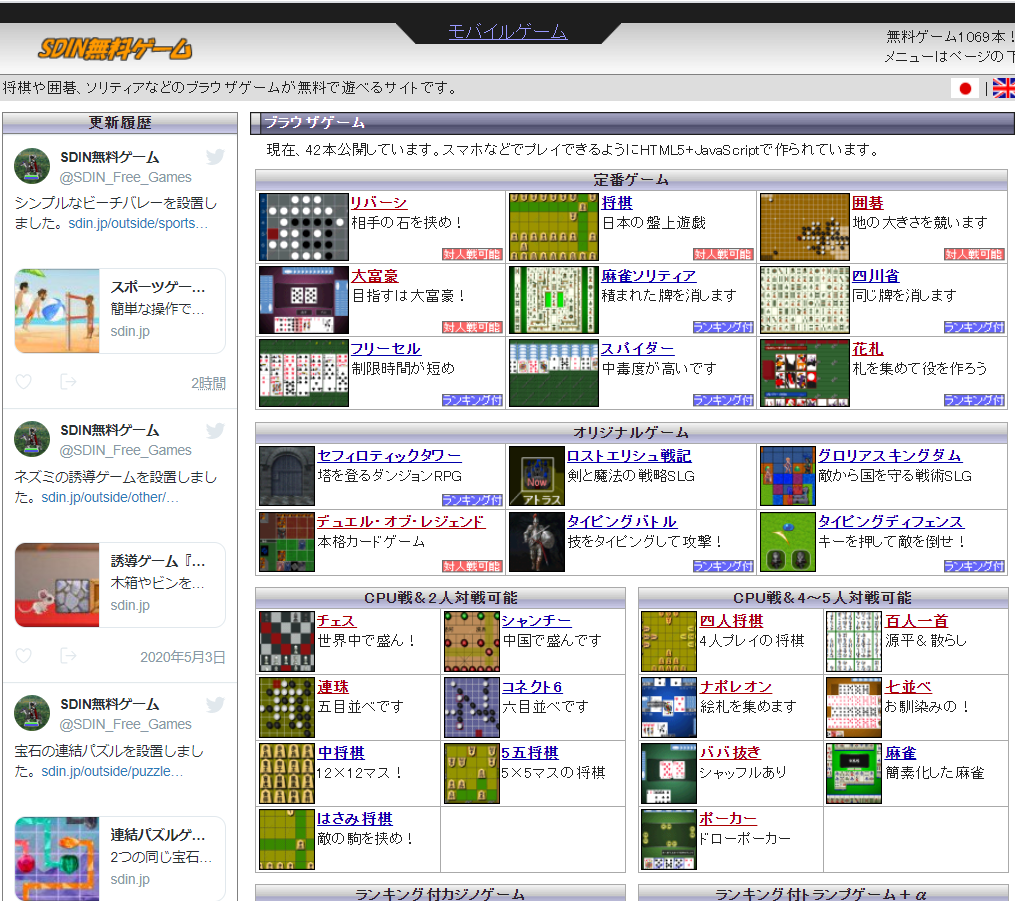Open the フリーセル link
The image size is (1015, 901).
[385, 349]
